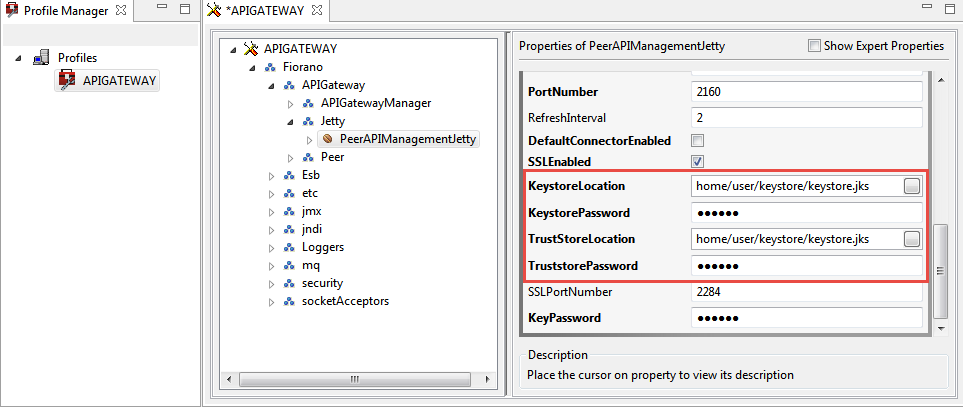Select the socketAcceptors tree item
This screenshot has height=409, width=963.
point(345,302)
